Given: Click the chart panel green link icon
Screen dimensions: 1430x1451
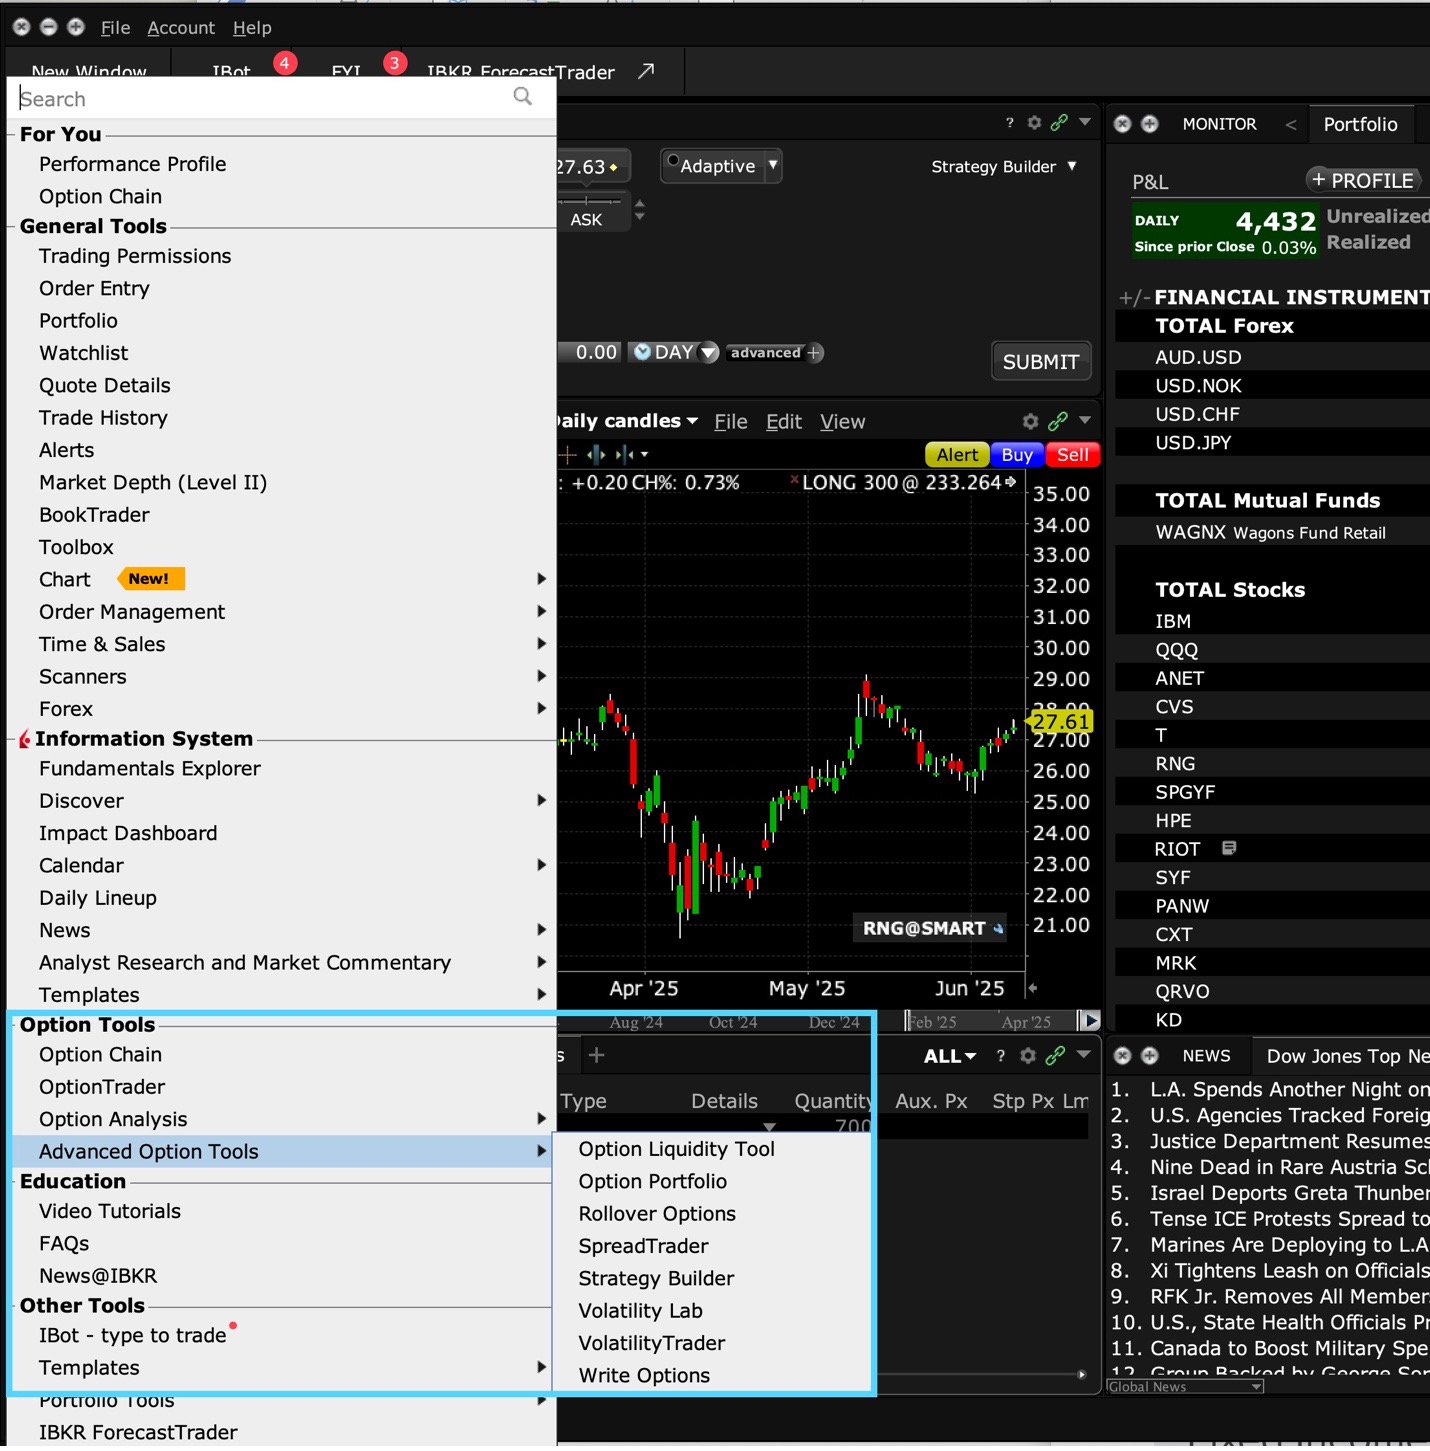Looking at the screenshot, I should pos(1057,421).
